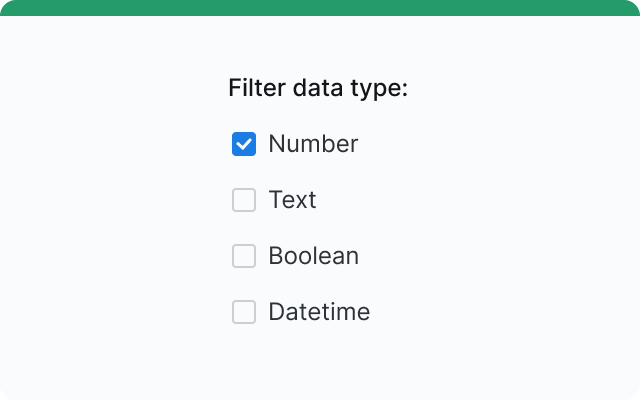Click the "Text" label text

point(292,200)
